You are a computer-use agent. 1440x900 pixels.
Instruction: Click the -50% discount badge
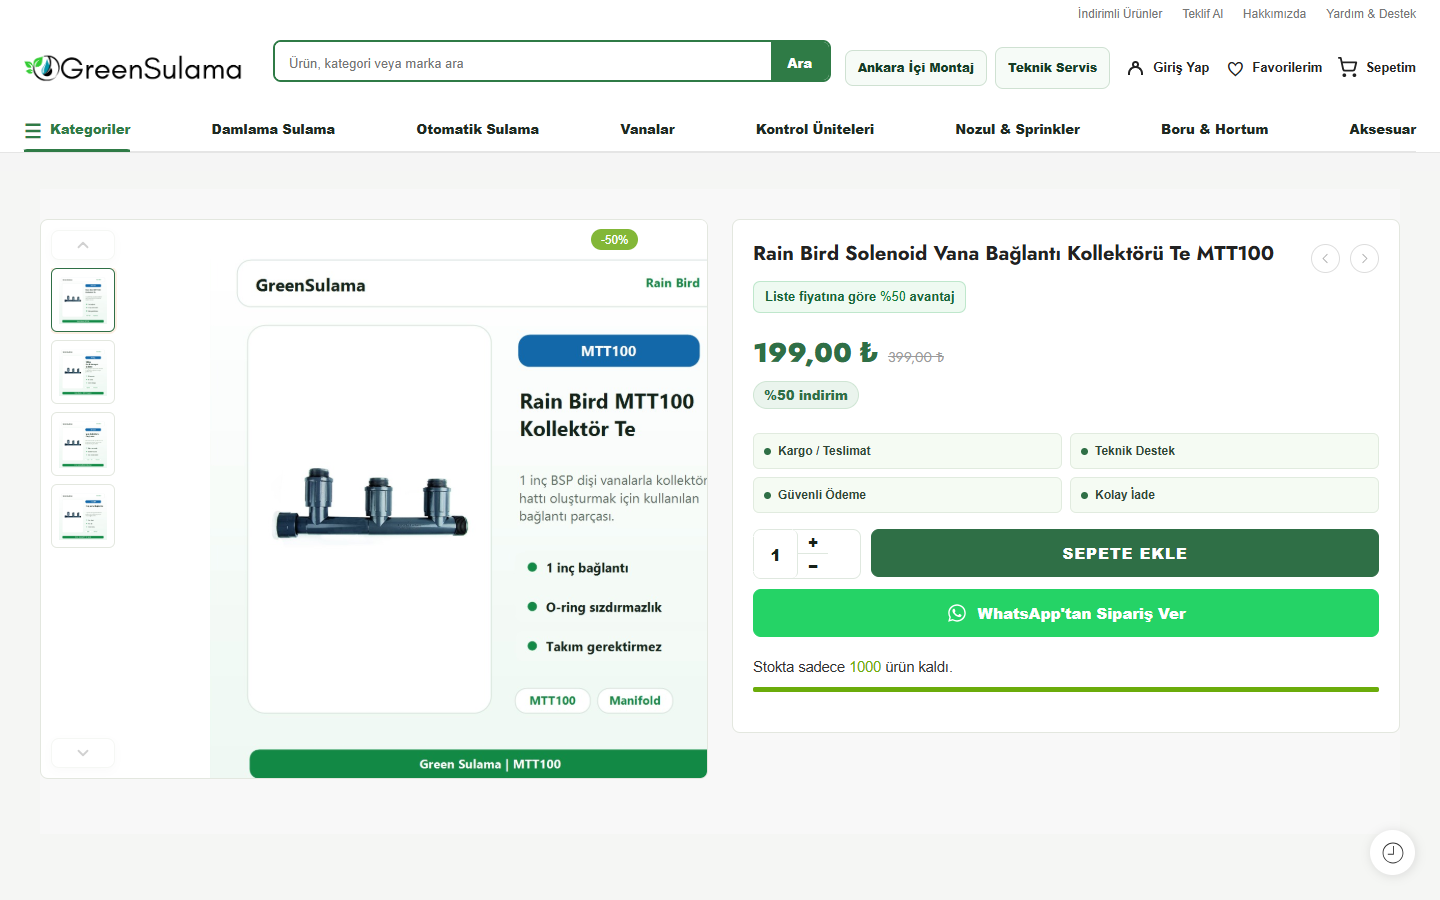615,240
